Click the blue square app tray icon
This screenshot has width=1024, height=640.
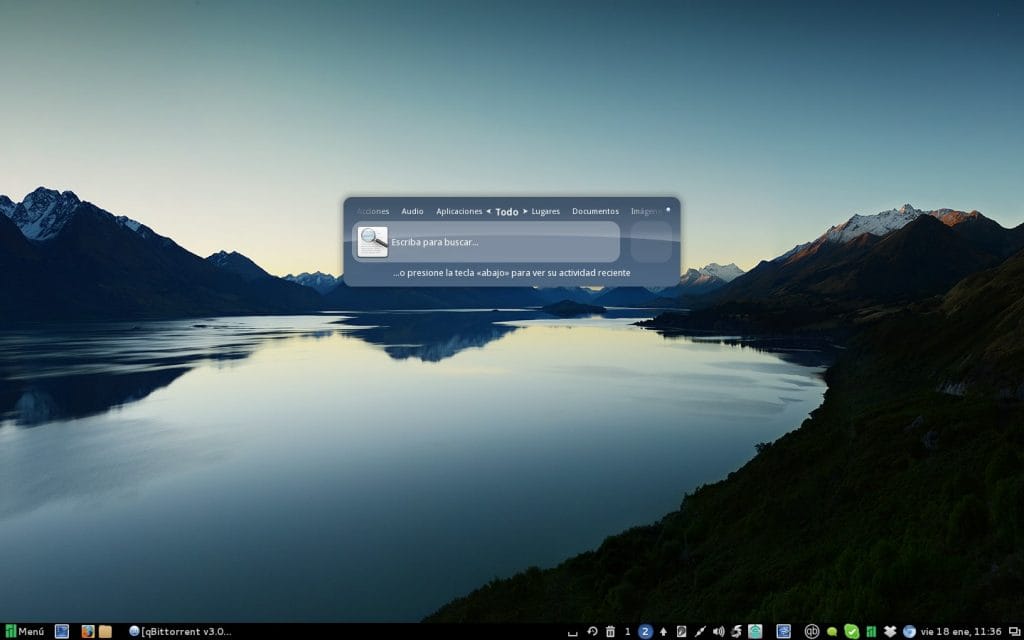pos(783,632)
